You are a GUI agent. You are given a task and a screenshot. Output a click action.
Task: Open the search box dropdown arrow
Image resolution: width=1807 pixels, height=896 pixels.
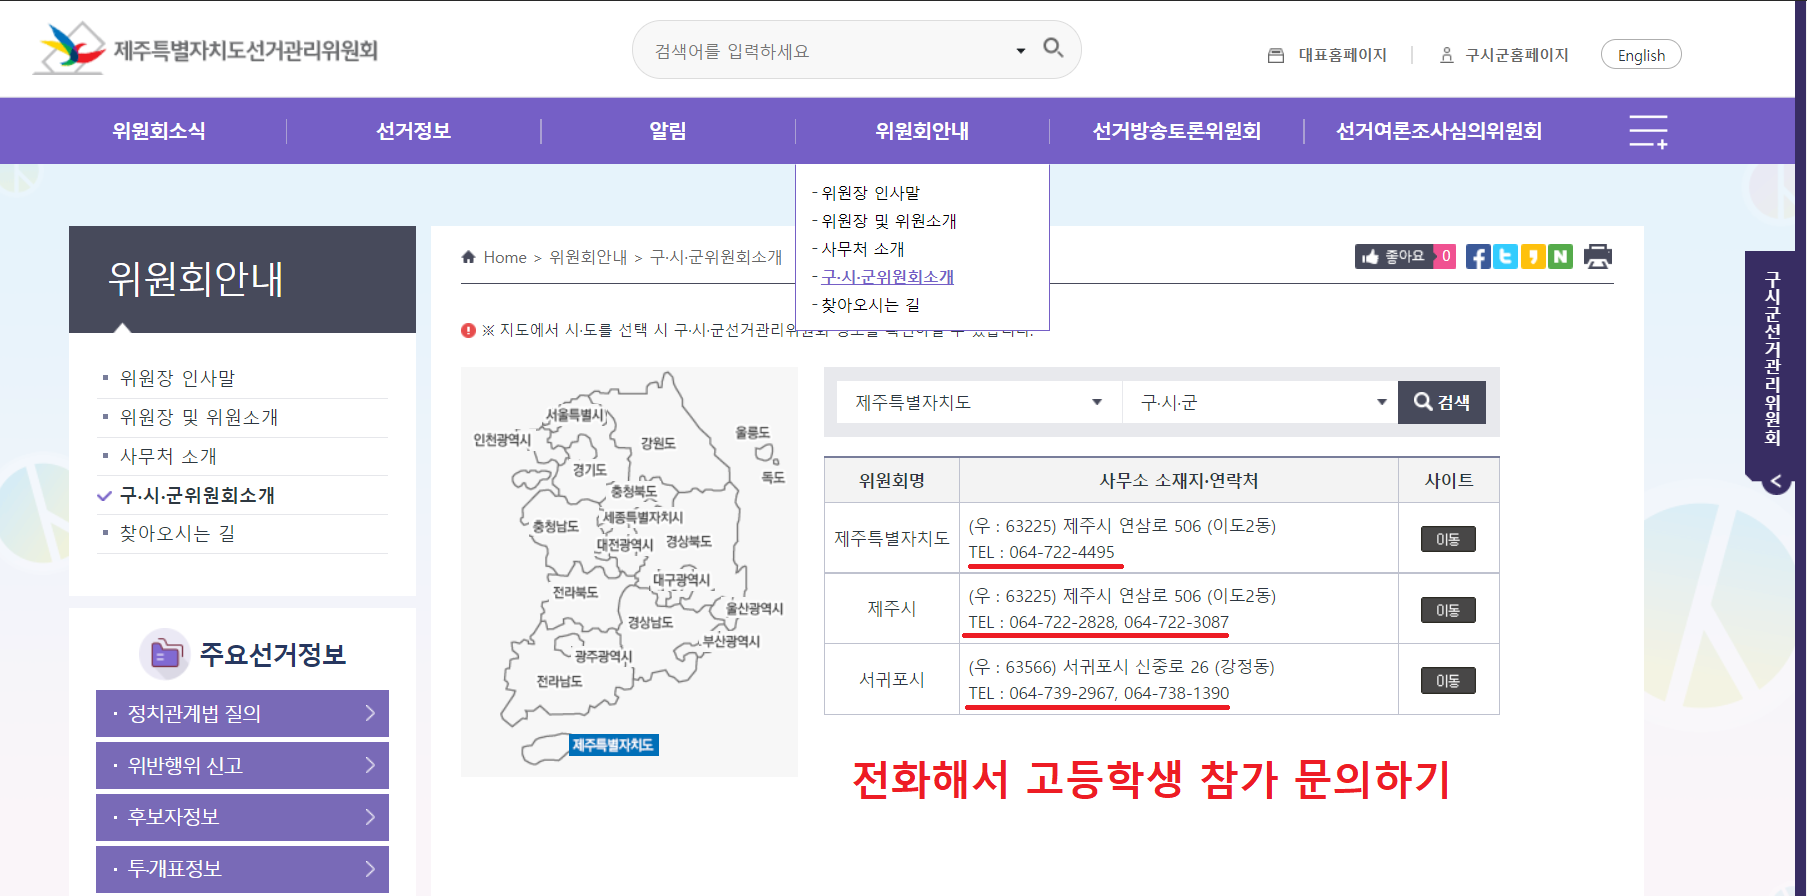coord(1020,51)
